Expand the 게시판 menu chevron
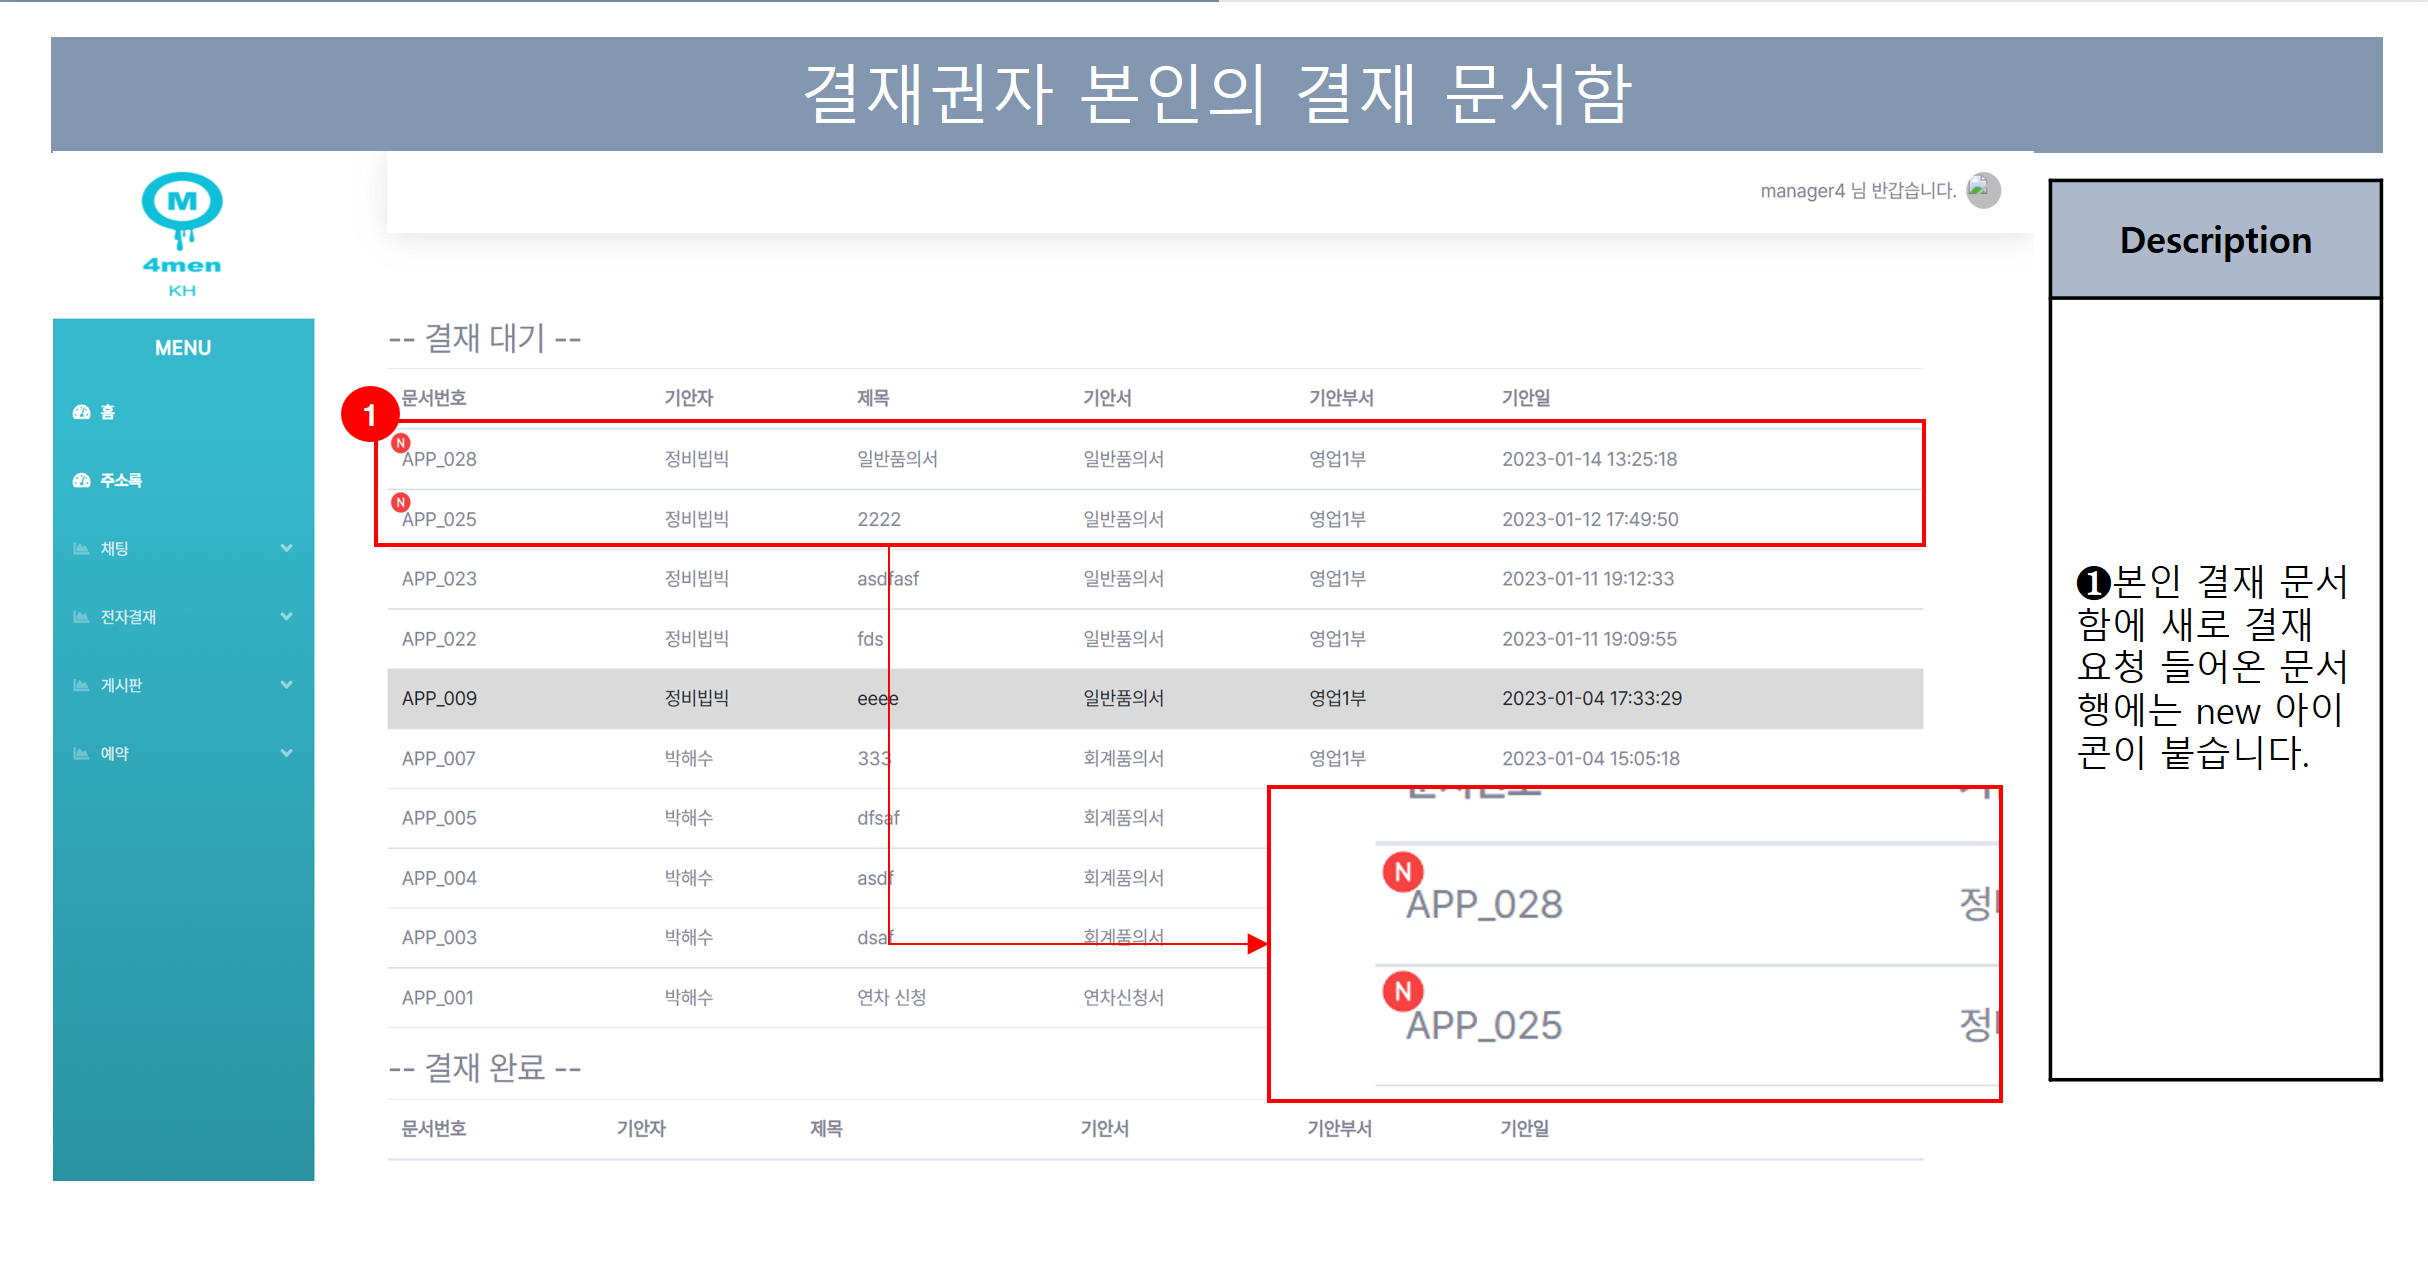2428x1282 pixels. click(x=286, y=685)
